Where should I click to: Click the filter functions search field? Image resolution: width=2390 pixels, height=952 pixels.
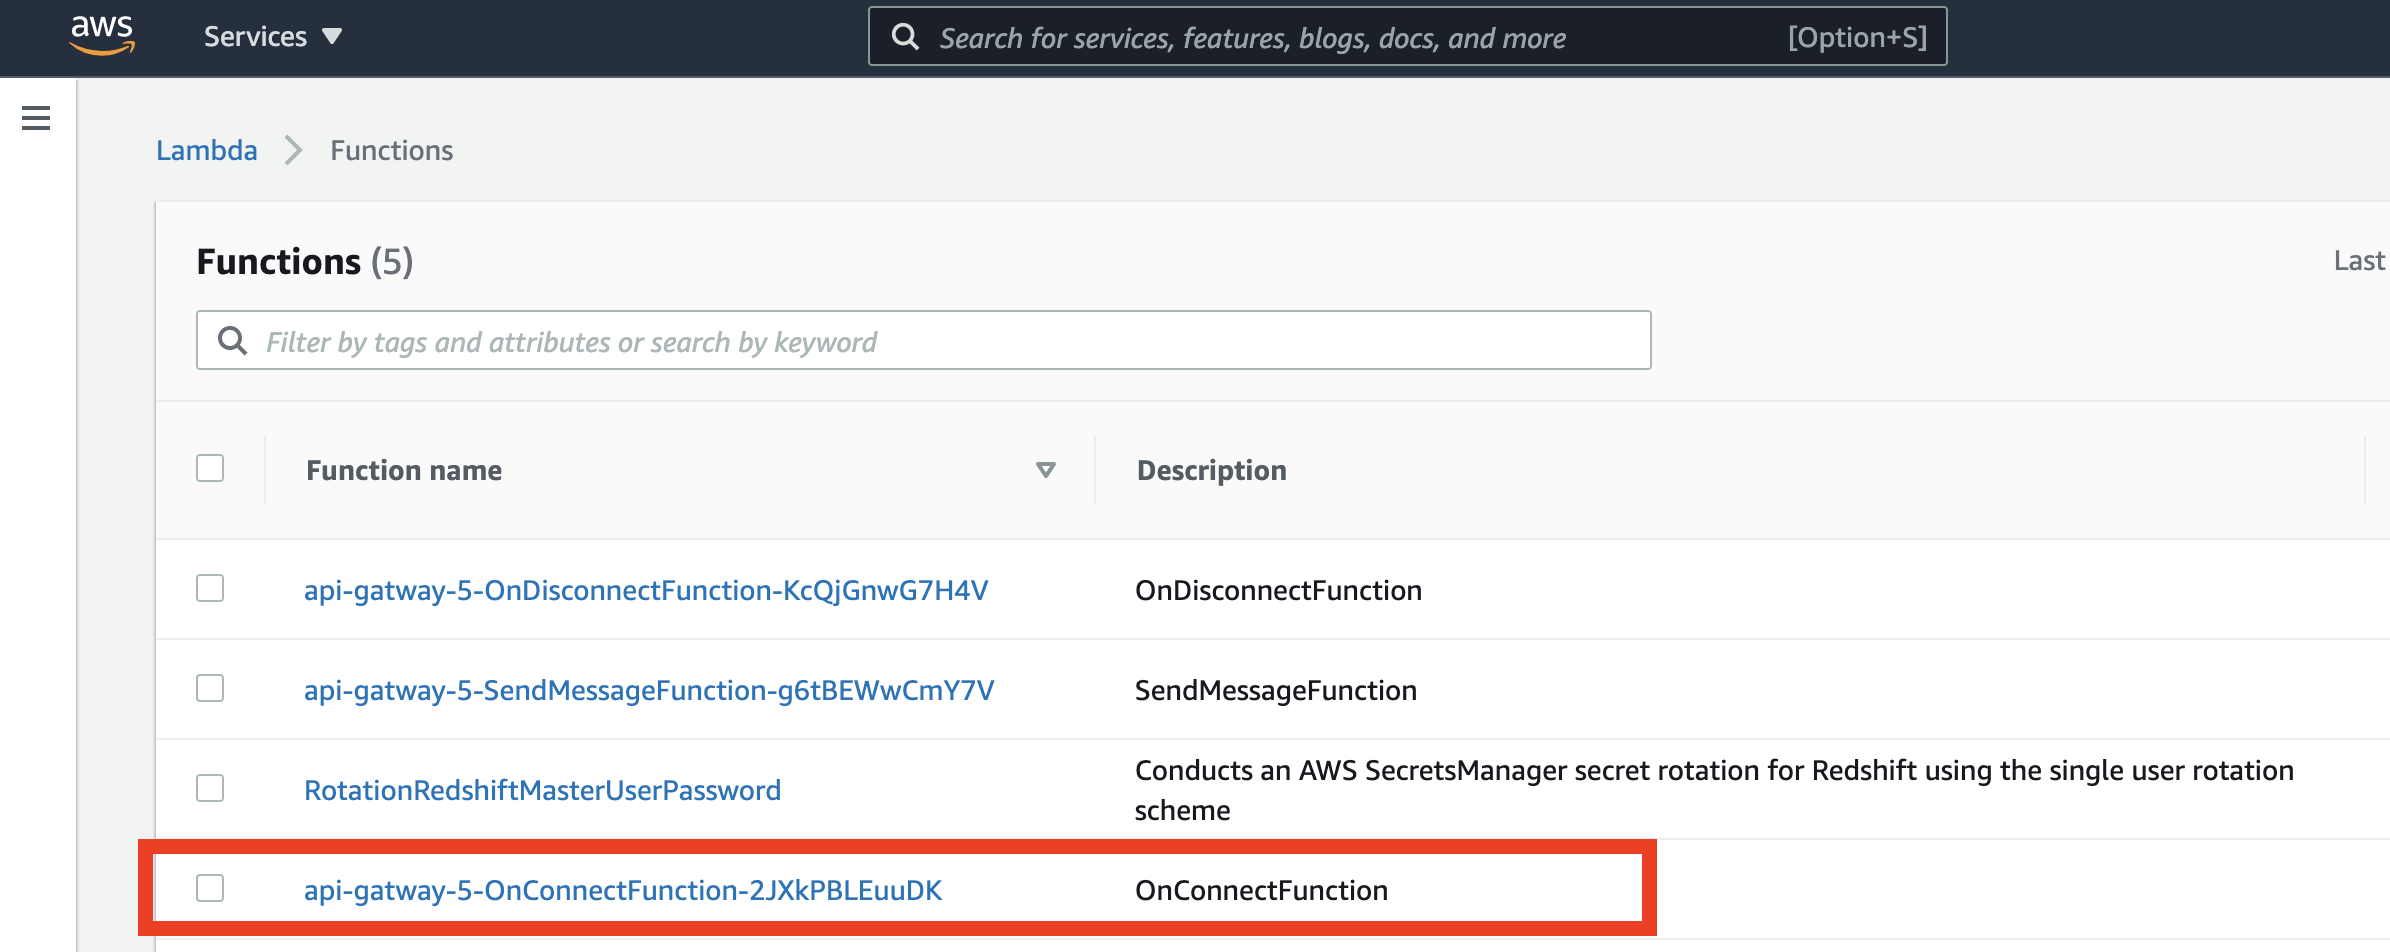point(923,341)
